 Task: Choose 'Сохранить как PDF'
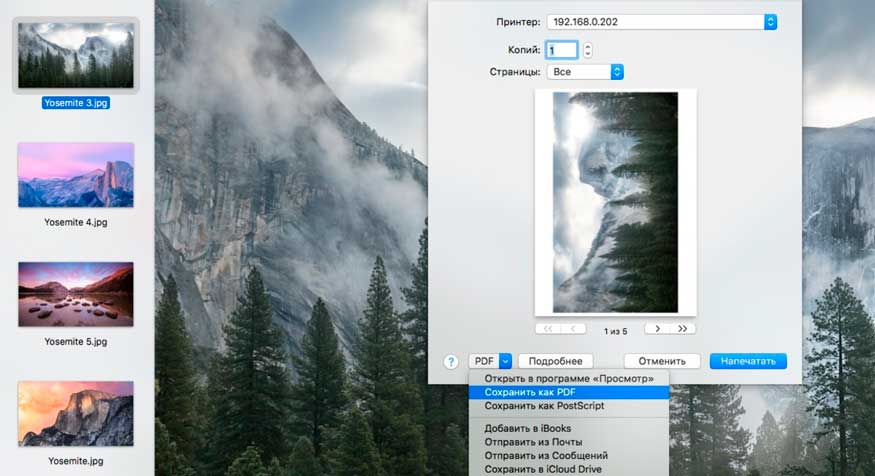(x=569, y=392)
